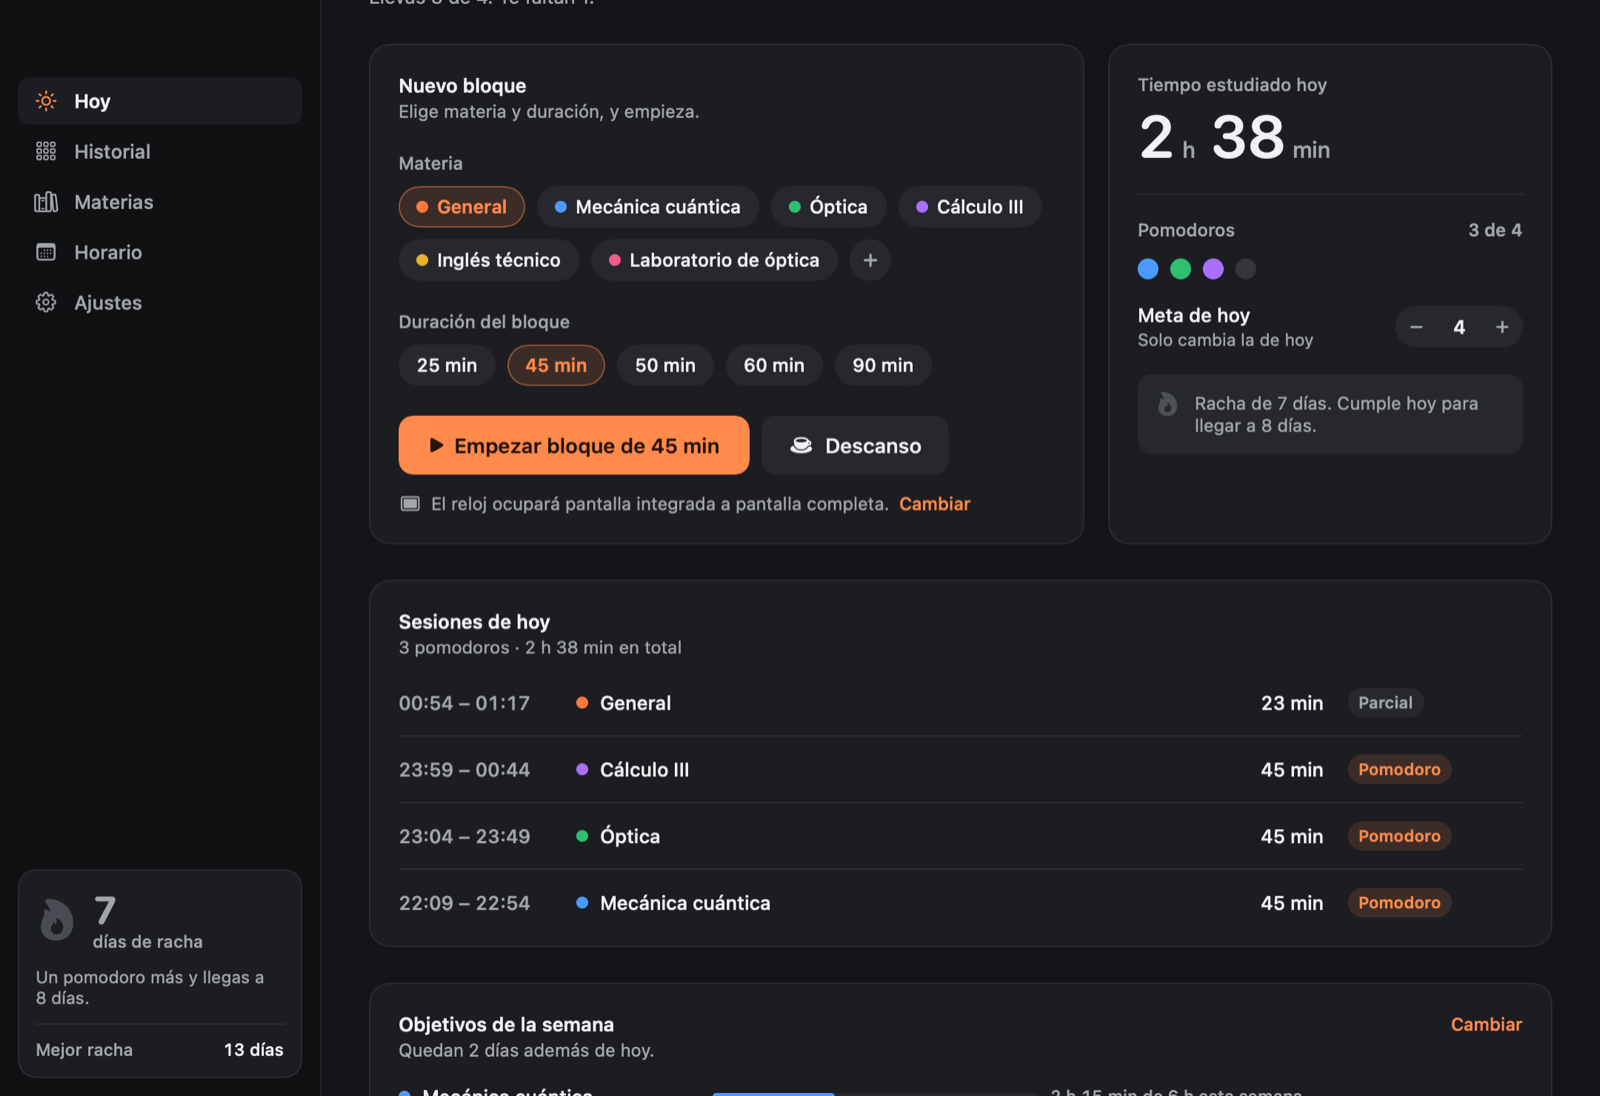1600x1096 pixels.
Task: Select the General materia chip
Action: point(461,207)
